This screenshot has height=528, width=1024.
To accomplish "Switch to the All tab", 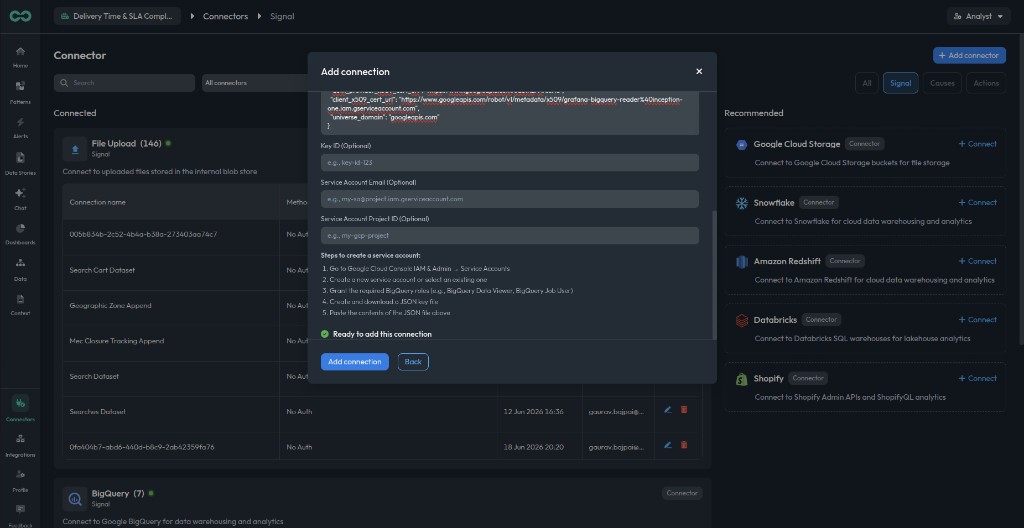I will click(x=867, y=83).
